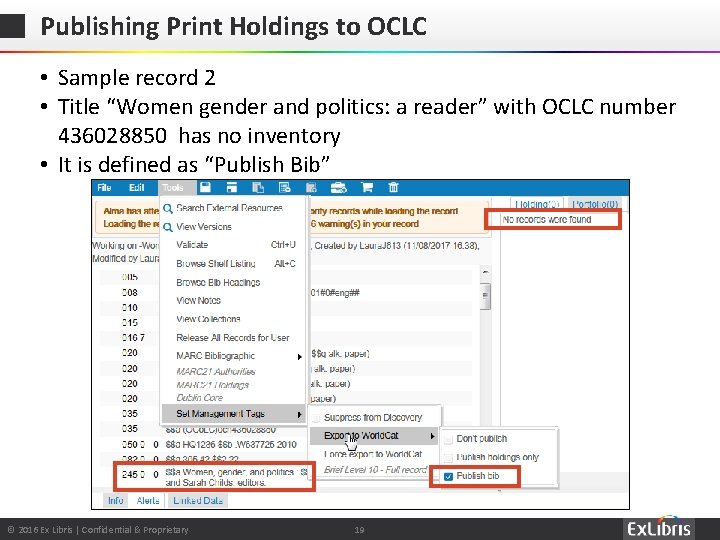The height and width of the screenshot is (540, 720).
Task: Select Dublin Core option
Action: (199, 398)
